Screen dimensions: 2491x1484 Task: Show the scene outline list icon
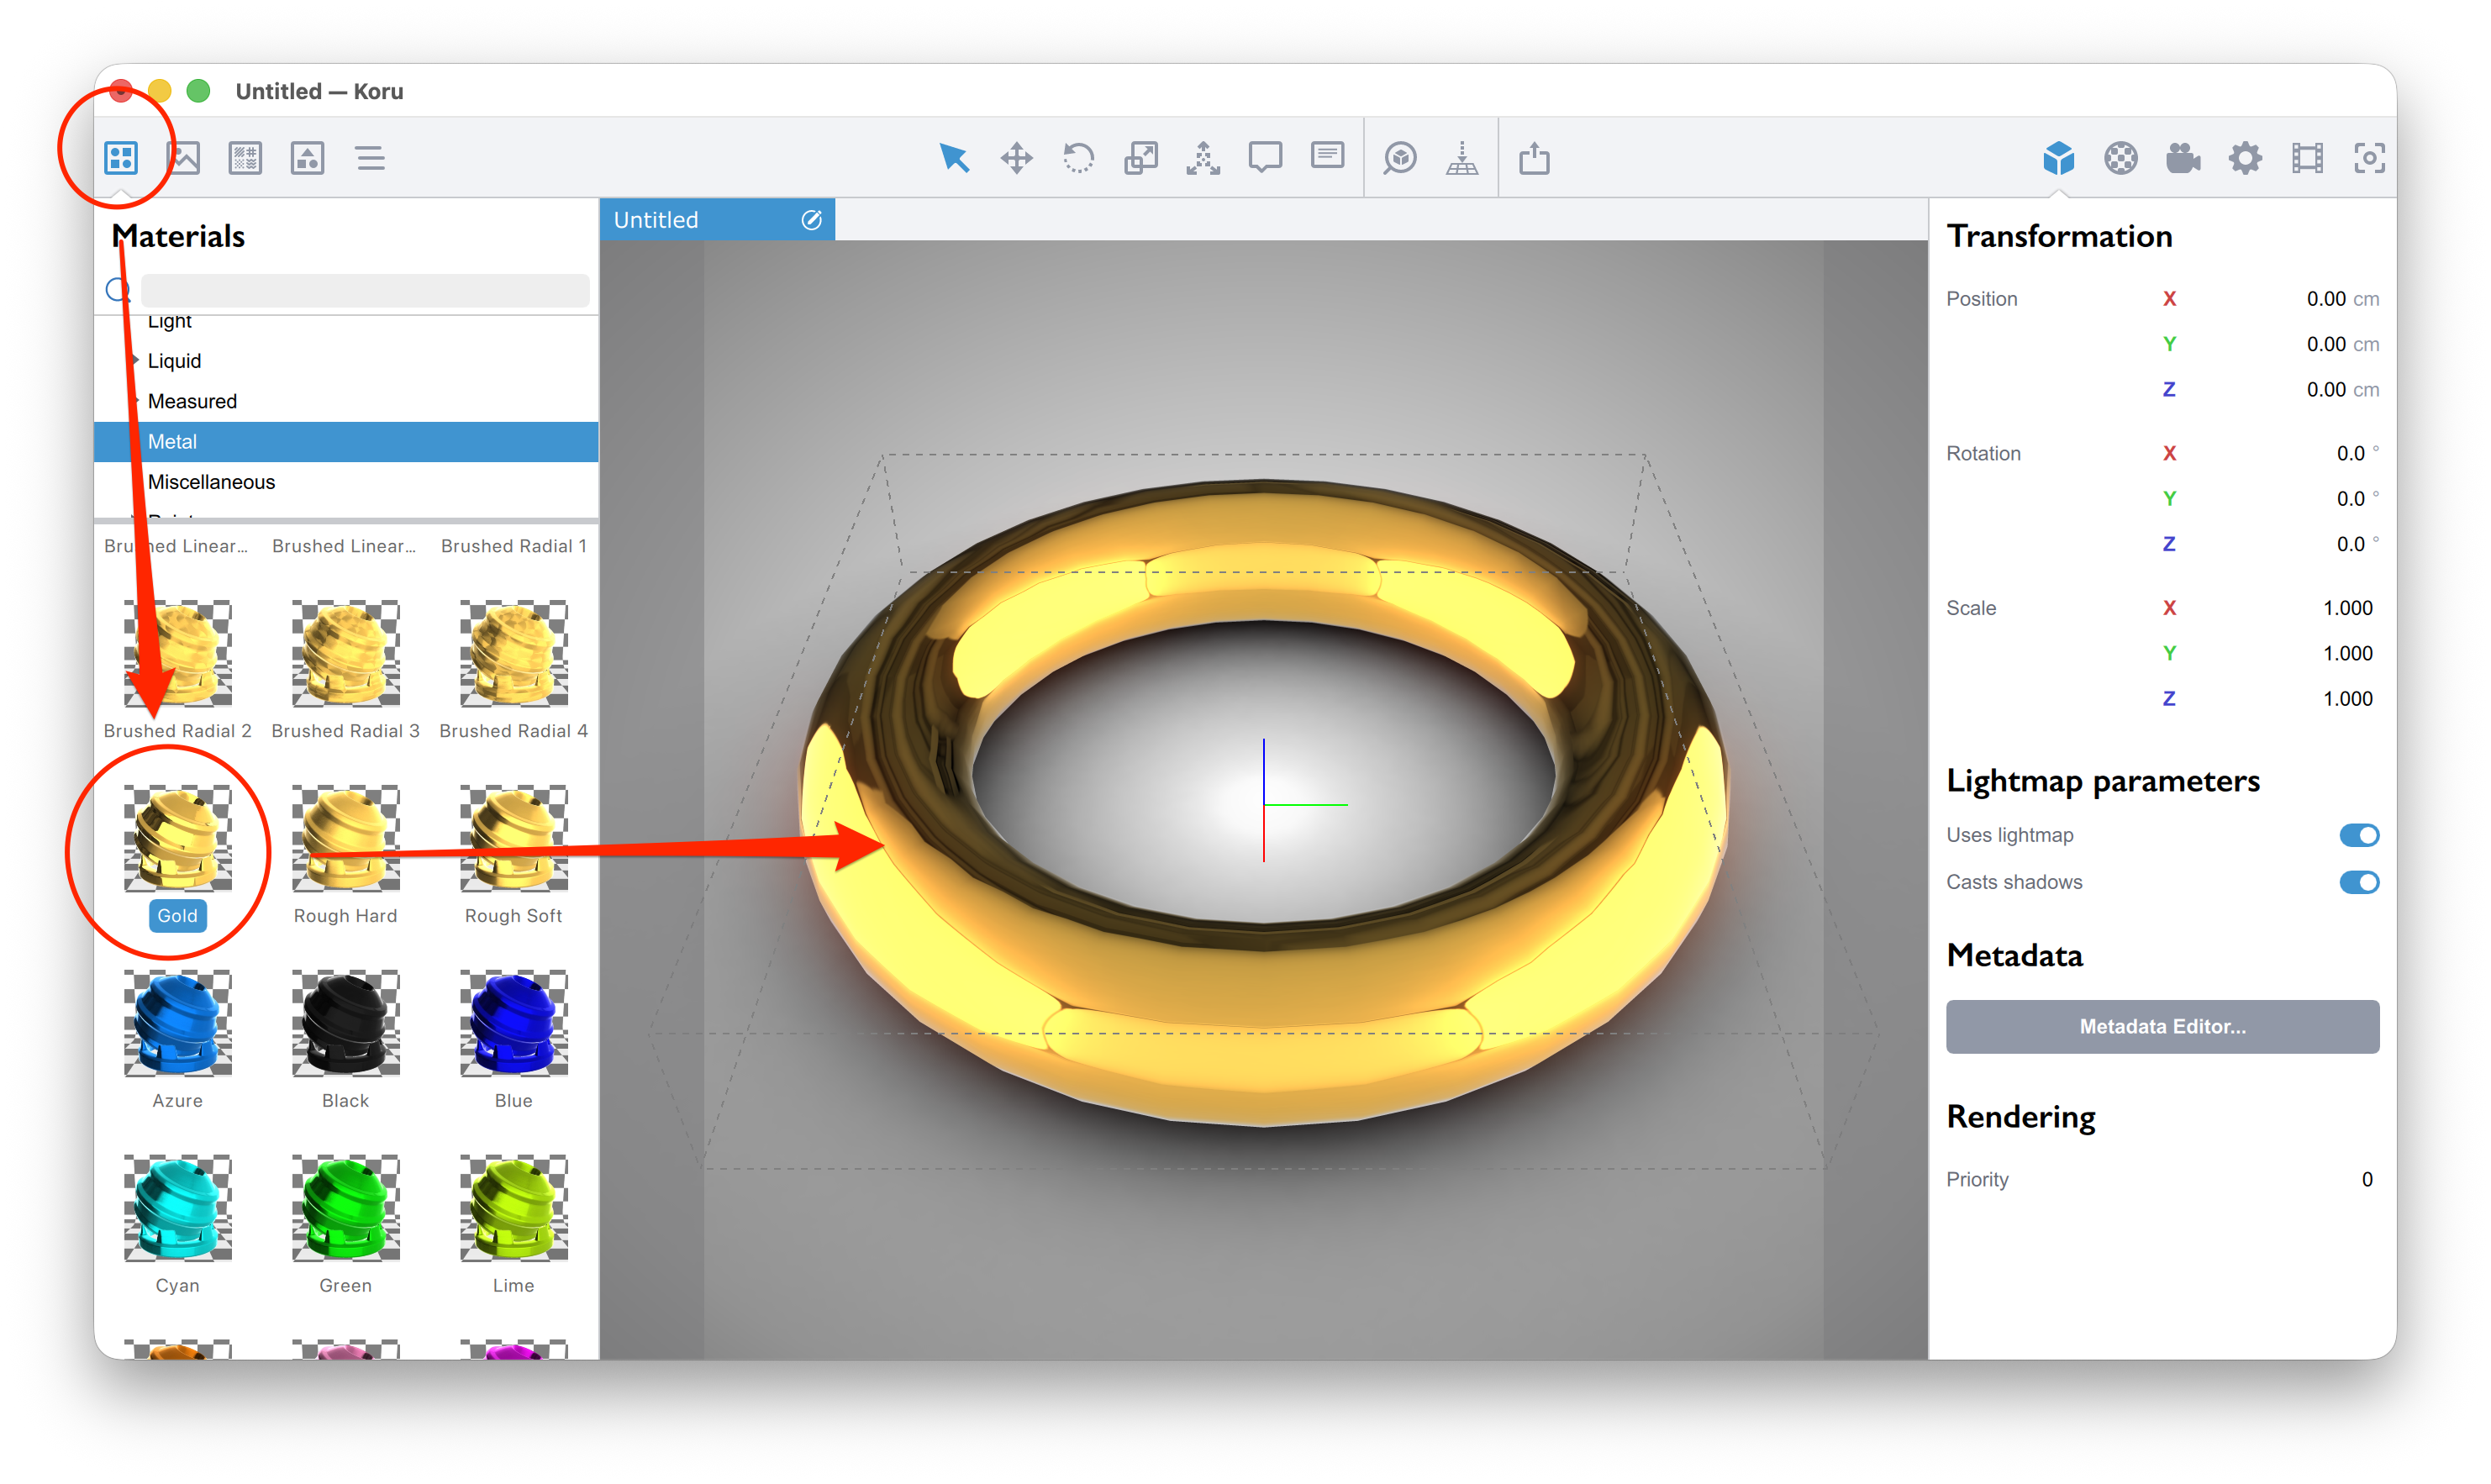(370, 158)
